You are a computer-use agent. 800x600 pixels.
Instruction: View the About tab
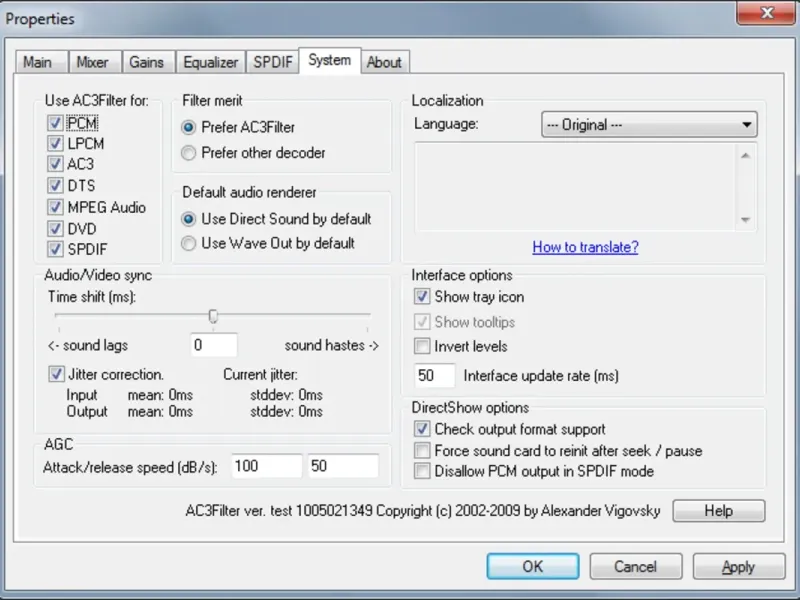pos(385,62)
